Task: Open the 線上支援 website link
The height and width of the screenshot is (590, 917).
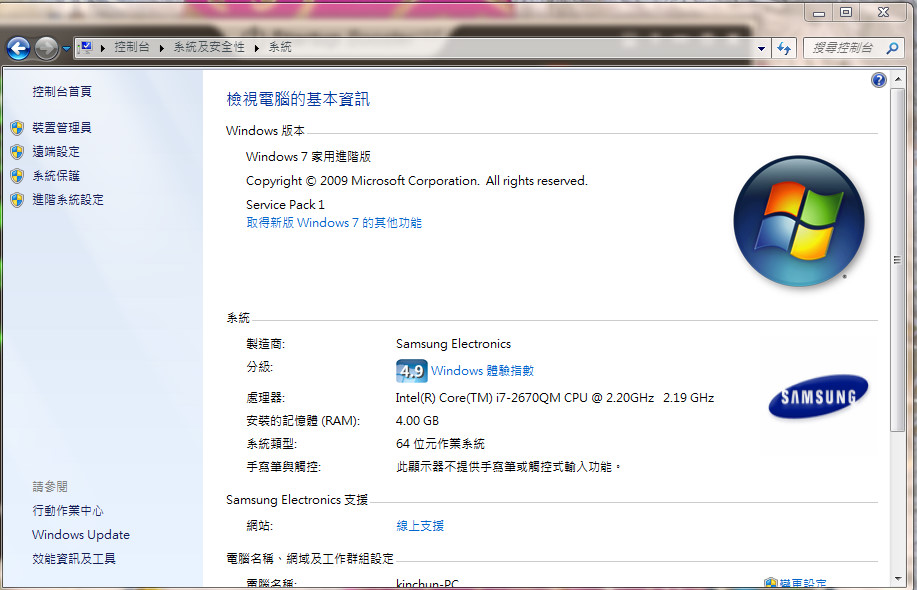Action: coord(420,526)
